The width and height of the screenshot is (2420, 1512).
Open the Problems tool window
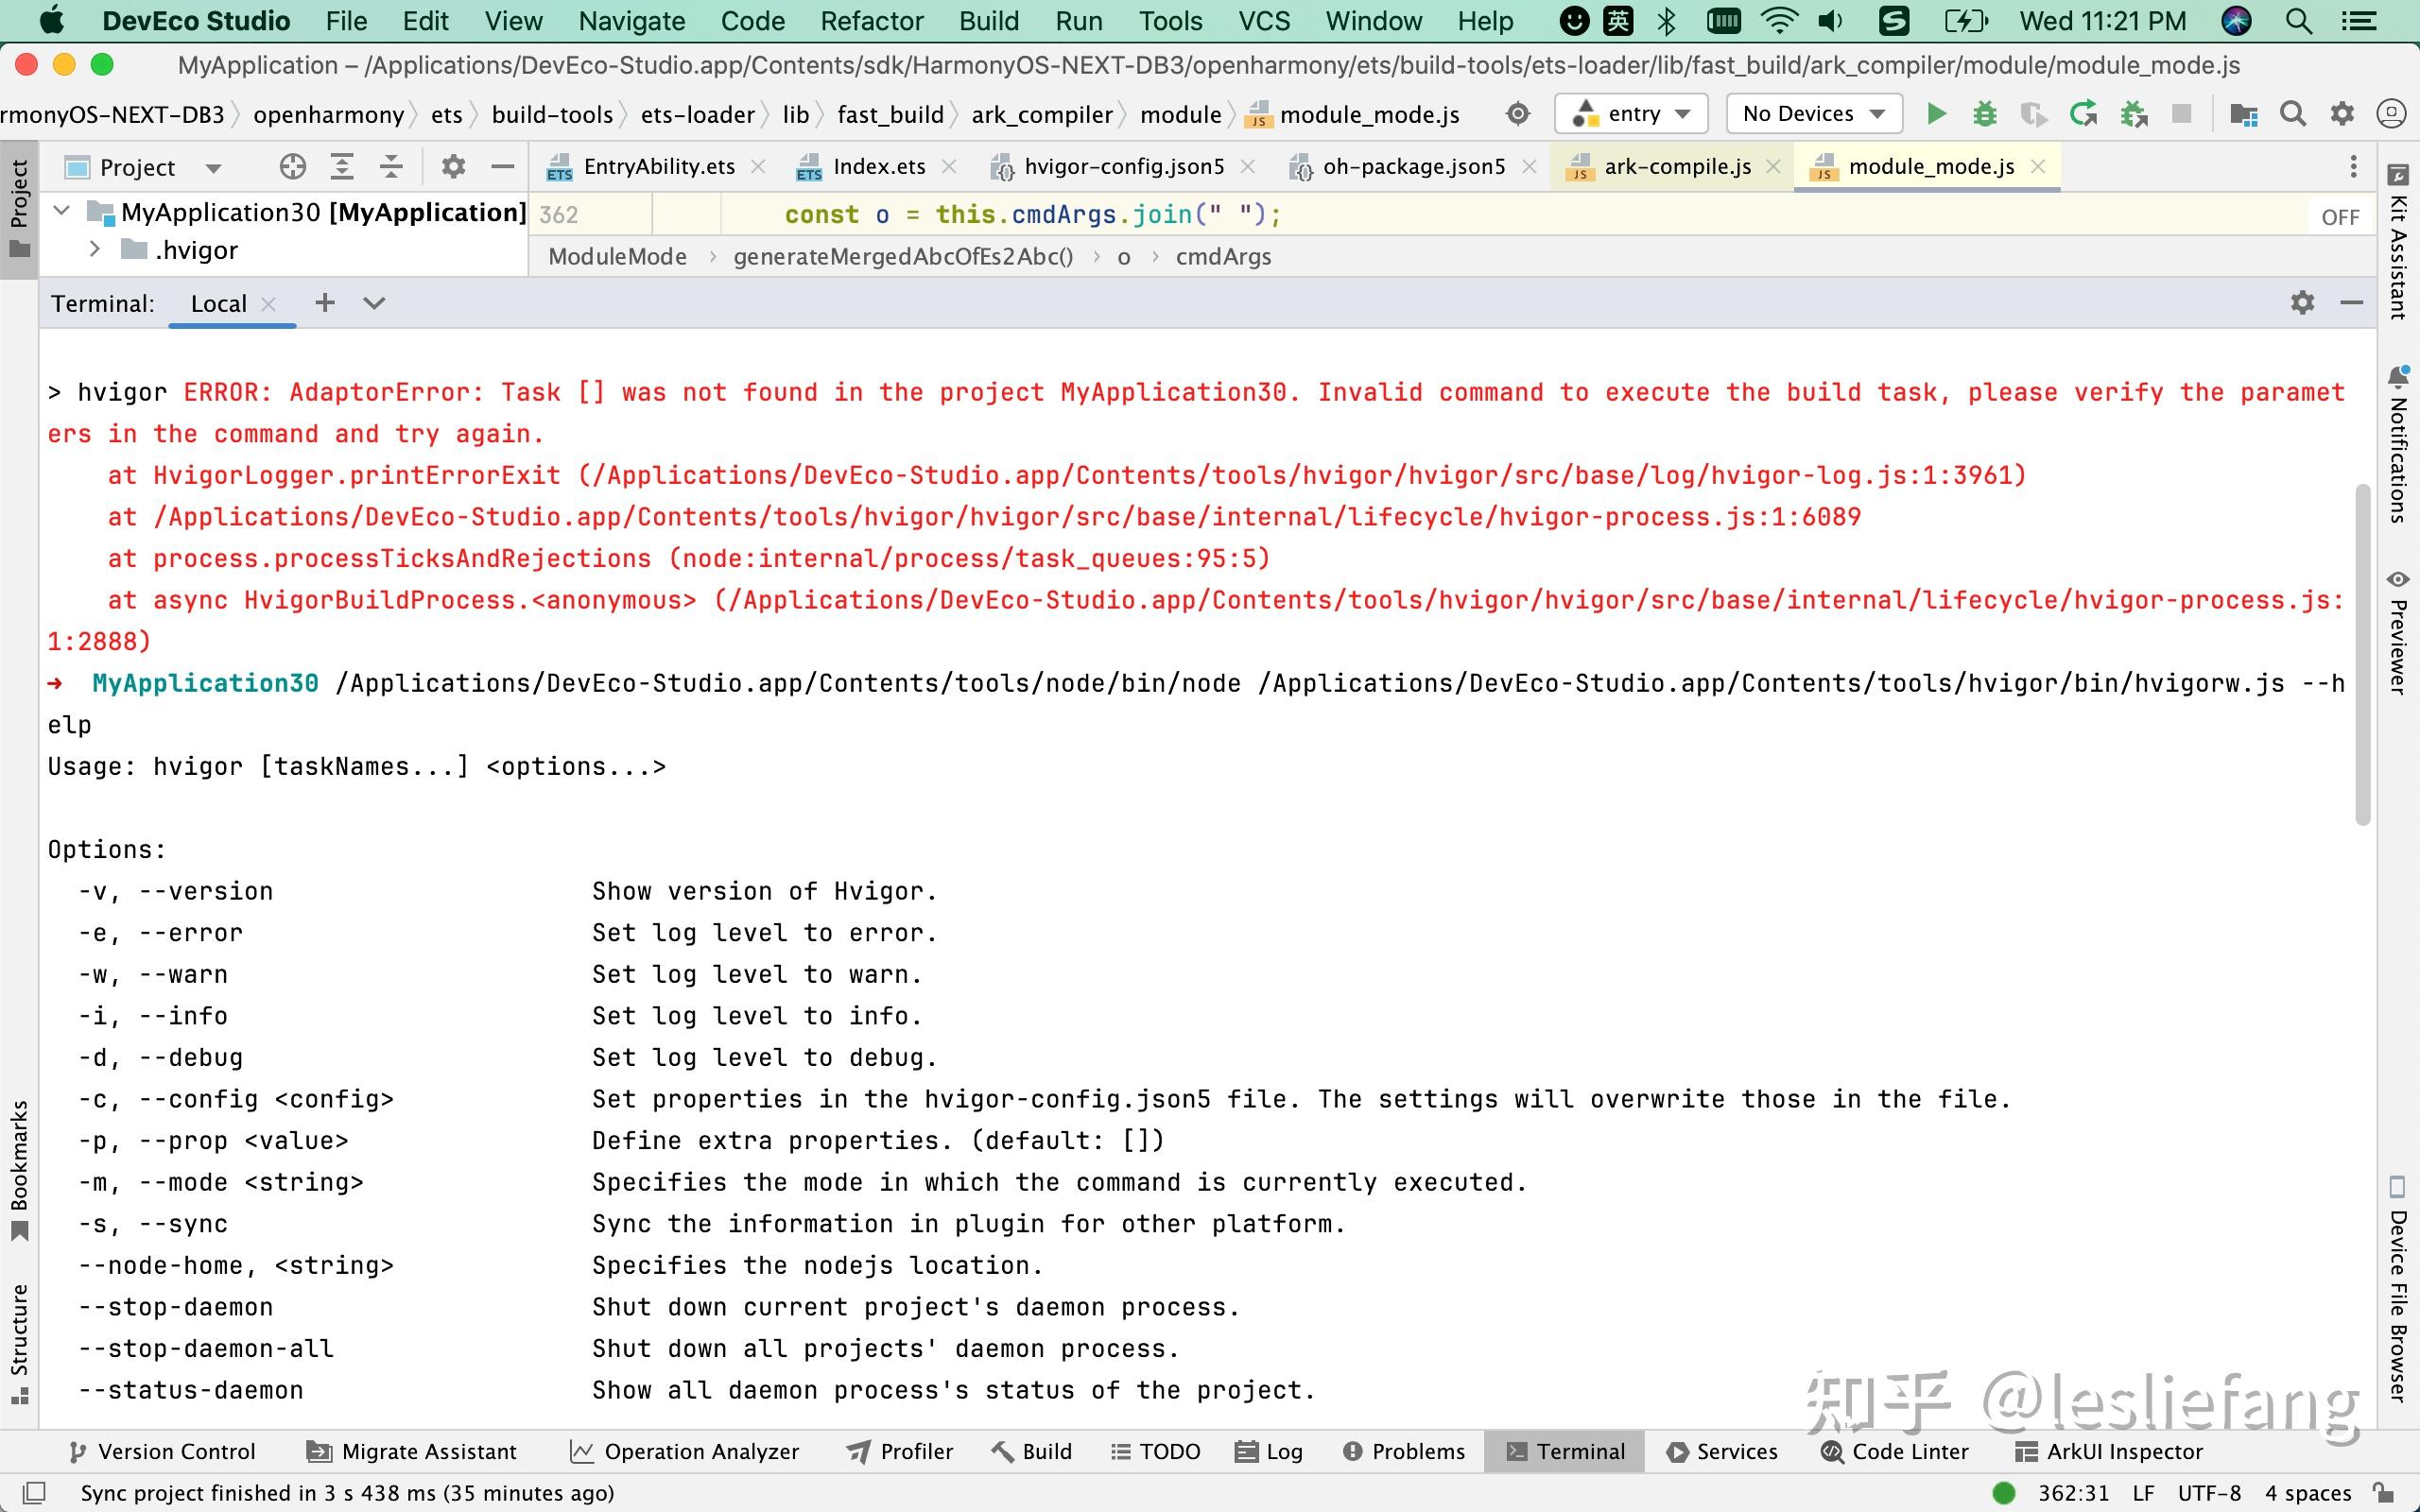click(x=1403, y=1451)
